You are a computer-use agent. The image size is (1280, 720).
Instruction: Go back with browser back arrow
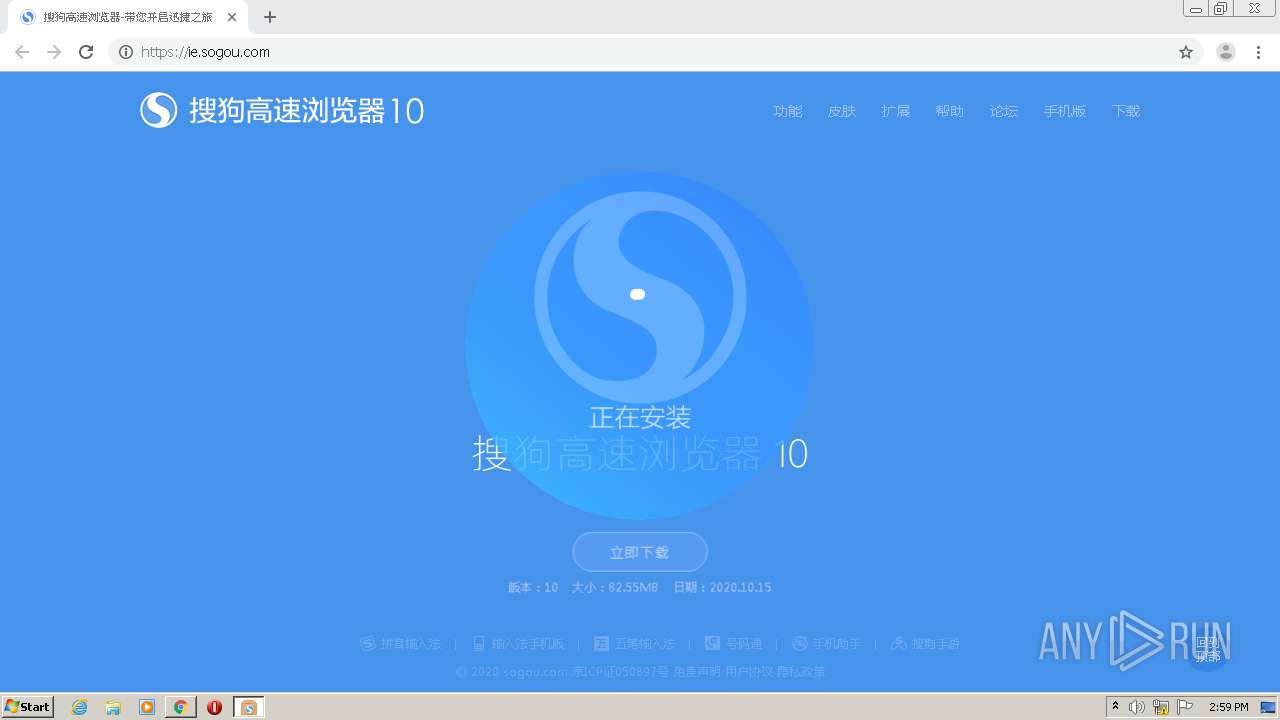(x=22, y=52)
